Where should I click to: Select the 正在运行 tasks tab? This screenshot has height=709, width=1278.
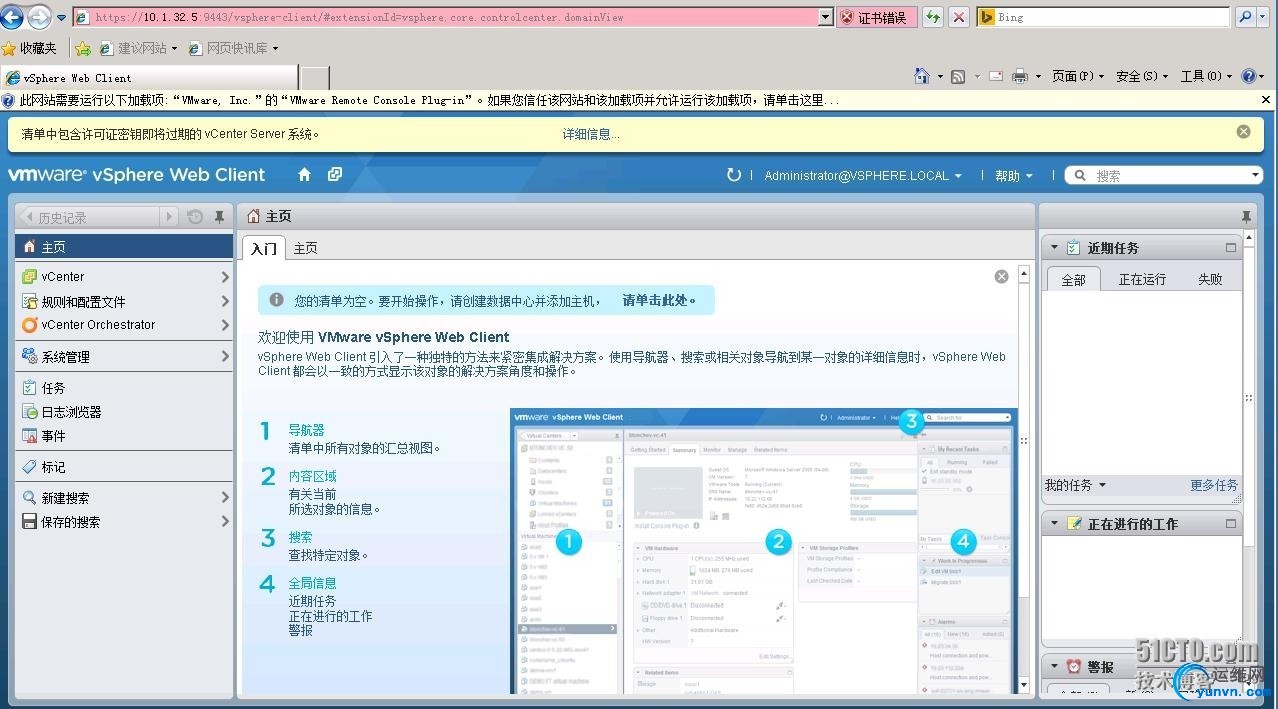(x=1142, y=279)
